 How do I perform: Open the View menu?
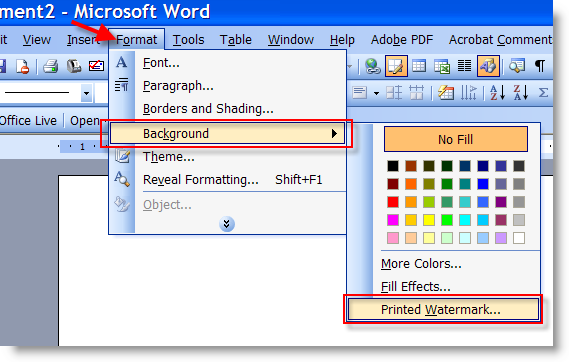click(37, 40)
